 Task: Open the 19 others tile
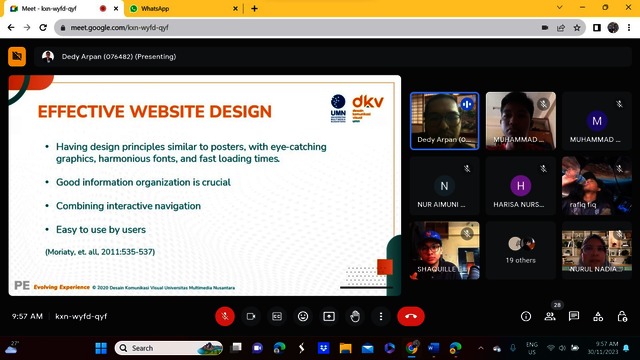click(521, 251)
